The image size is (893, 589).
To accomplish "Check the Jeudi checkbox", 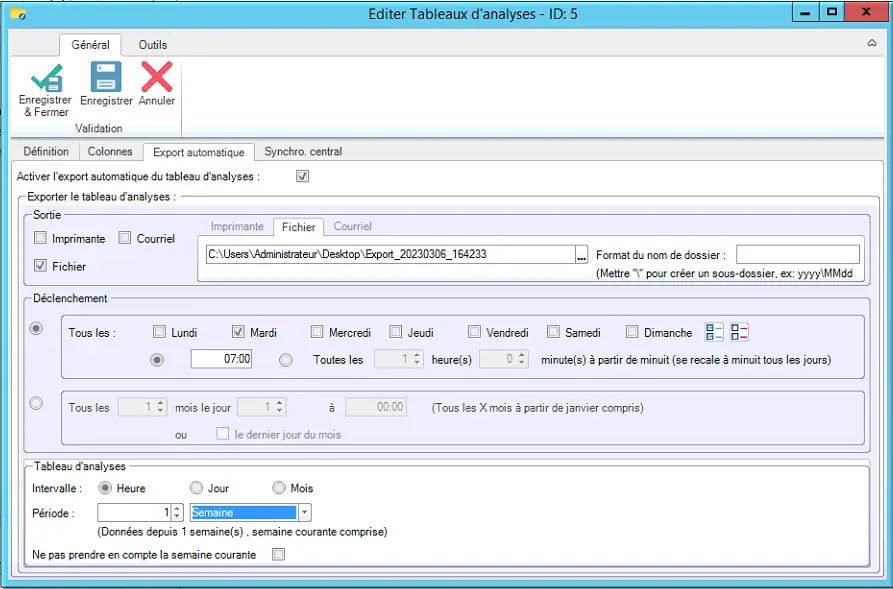I will (x=395, y=331).
